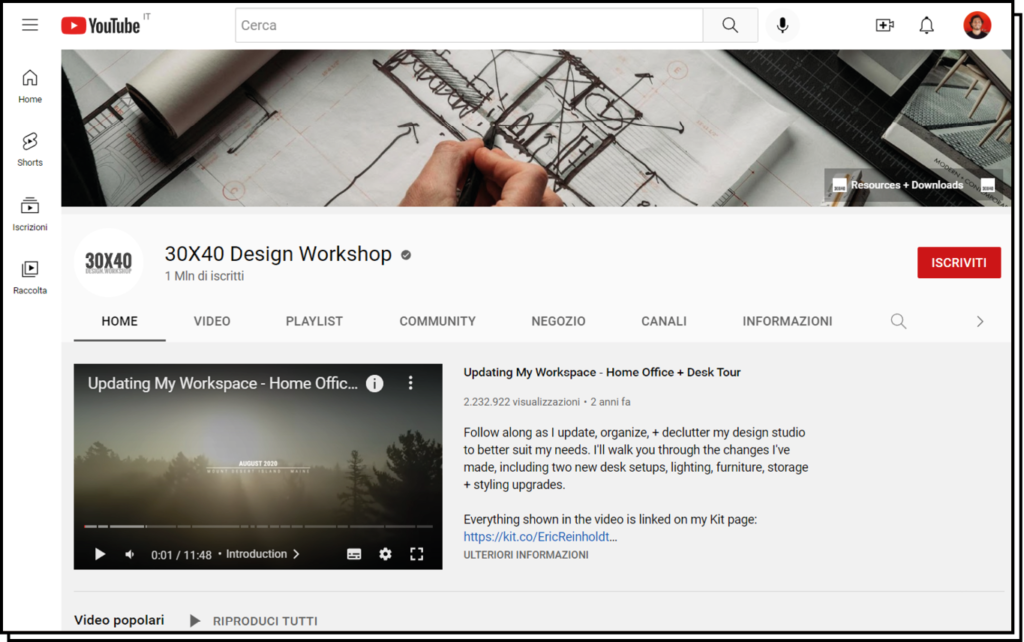Open the create video icon
The height and width of the screenshot is (642, 1024).
(884, 26)
